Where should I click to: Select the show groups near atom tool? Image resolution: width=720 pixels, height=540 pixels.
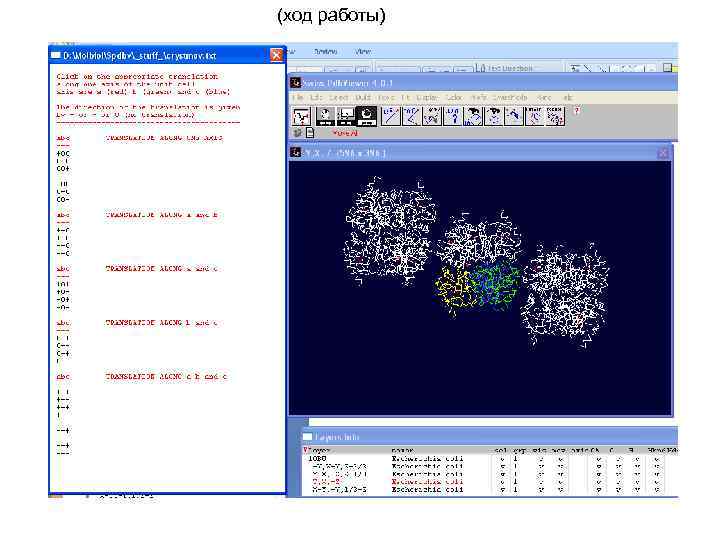tap(473, 116)
